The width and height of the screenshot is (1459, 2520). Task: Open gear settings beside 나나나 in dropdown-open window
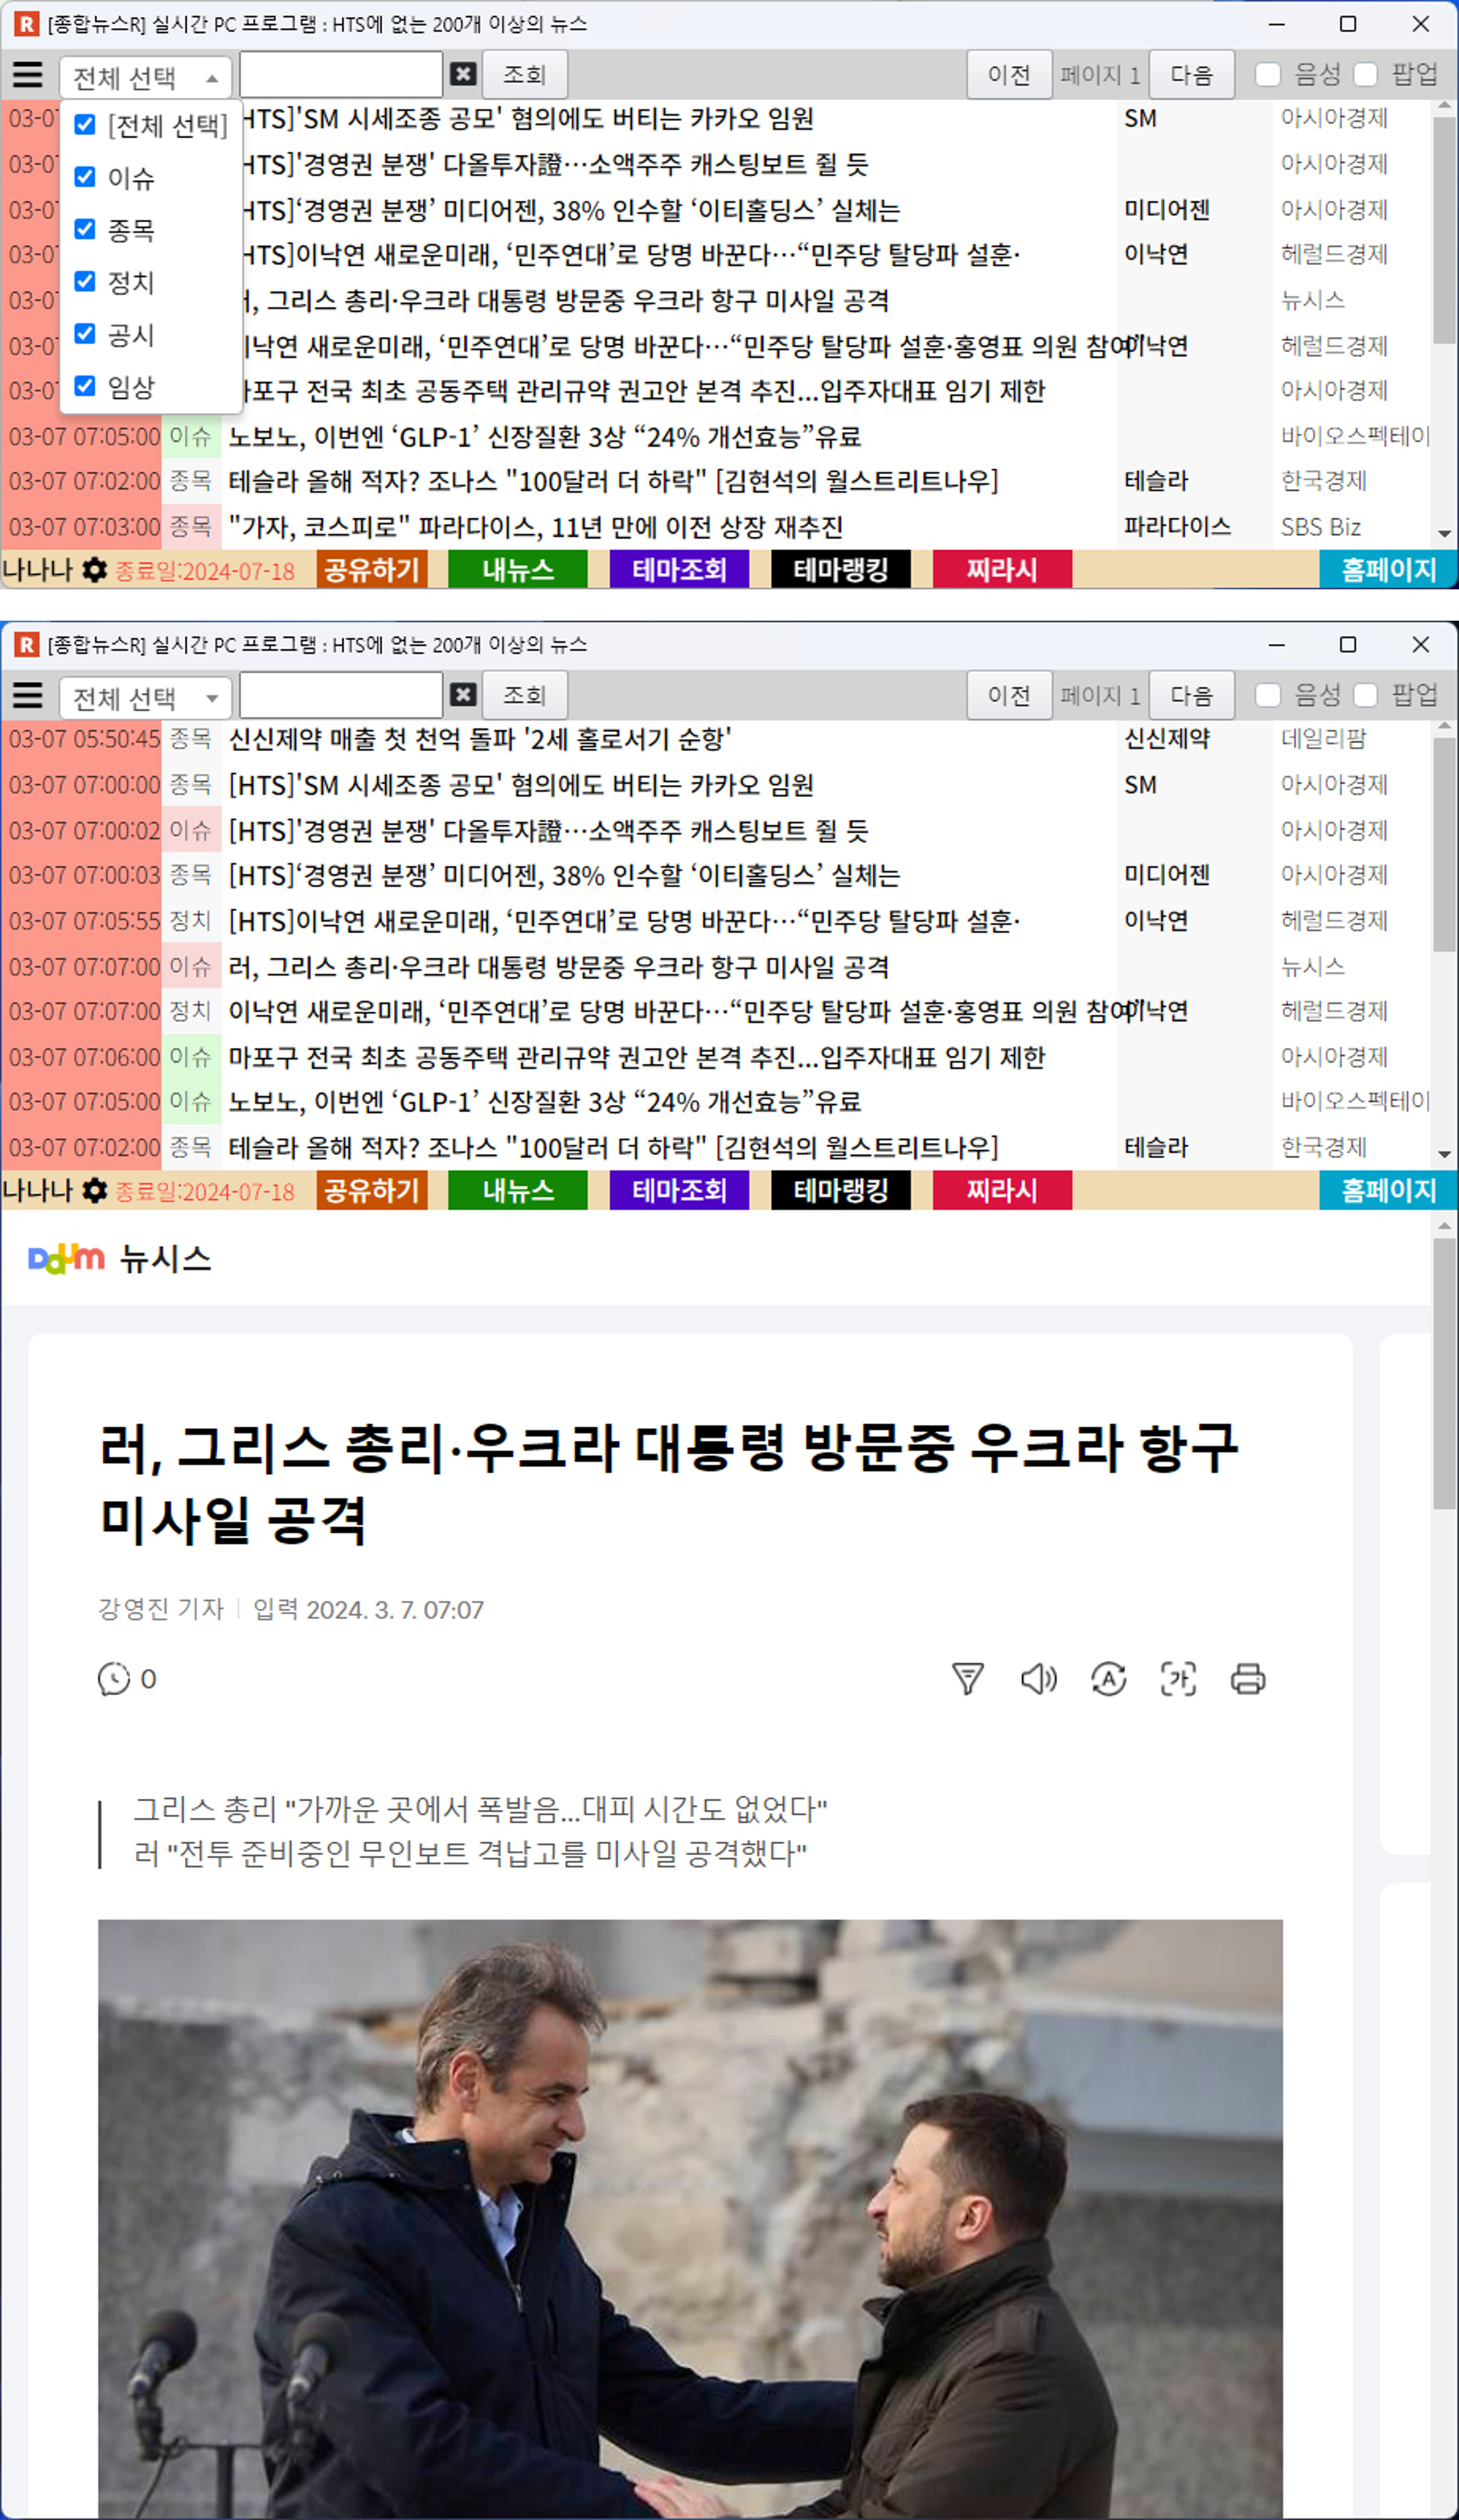pyautogui.click(x=94, y=570)
